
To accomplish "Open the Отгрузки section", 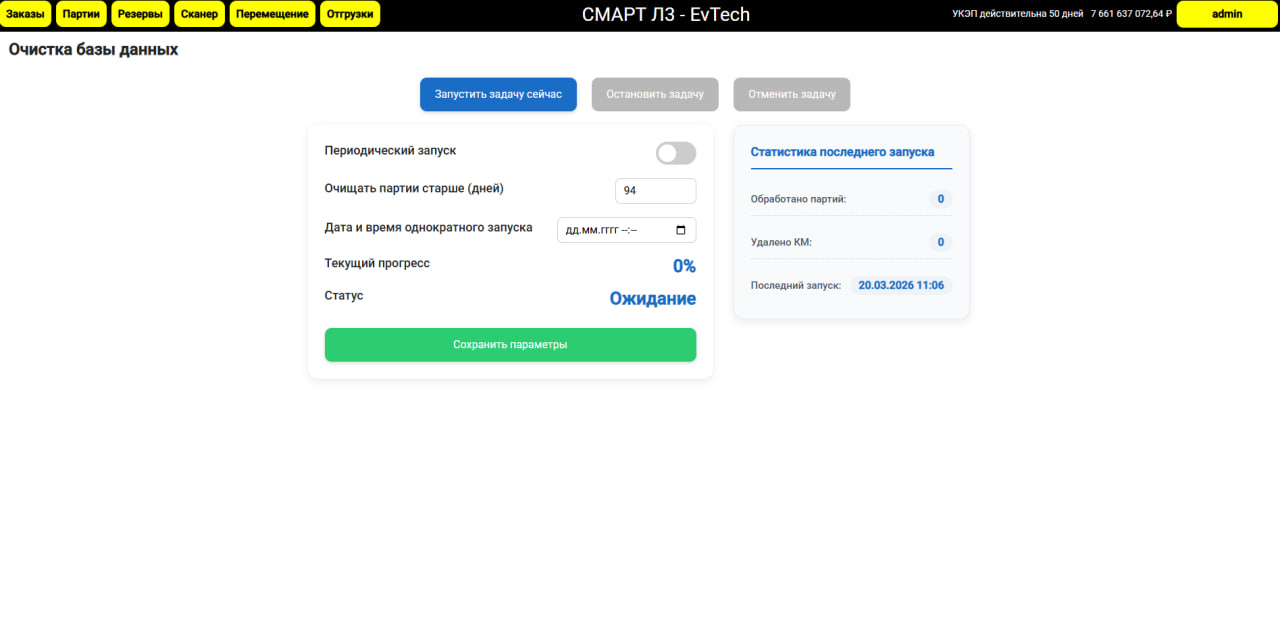I will [x=350, y=14].
